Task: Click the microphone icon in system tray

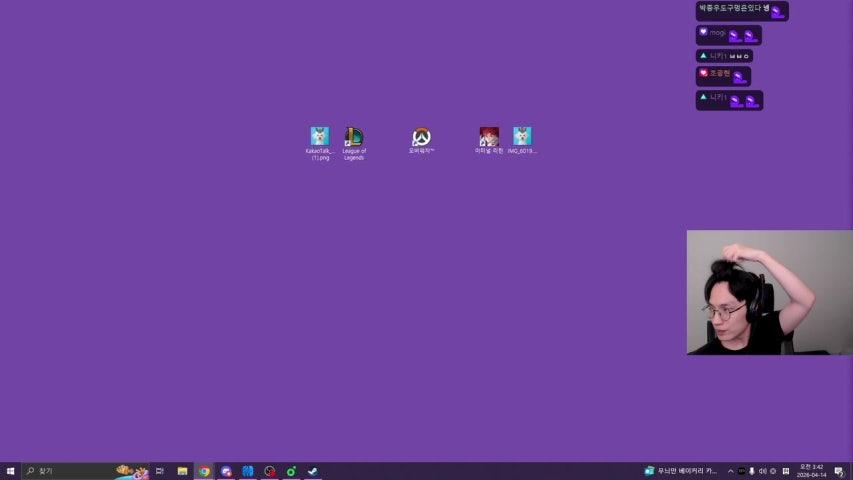Action: [x=751, y=471]
